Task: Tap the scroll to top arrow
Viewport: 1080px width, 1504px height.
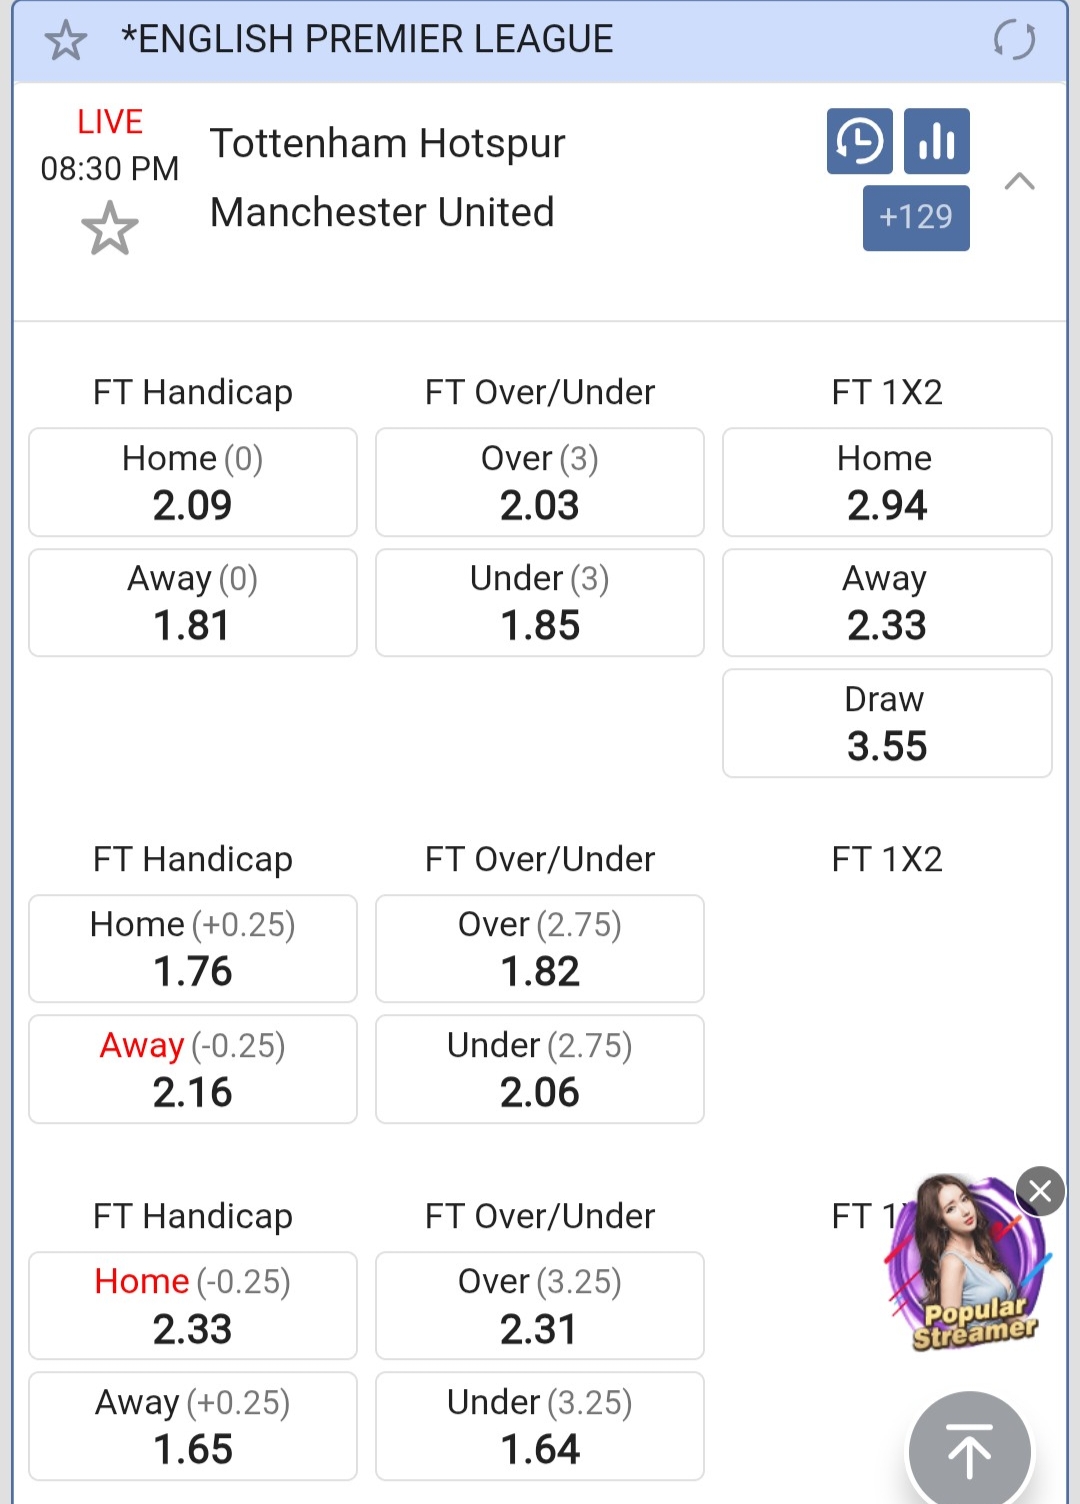Action: point(969,1451)
